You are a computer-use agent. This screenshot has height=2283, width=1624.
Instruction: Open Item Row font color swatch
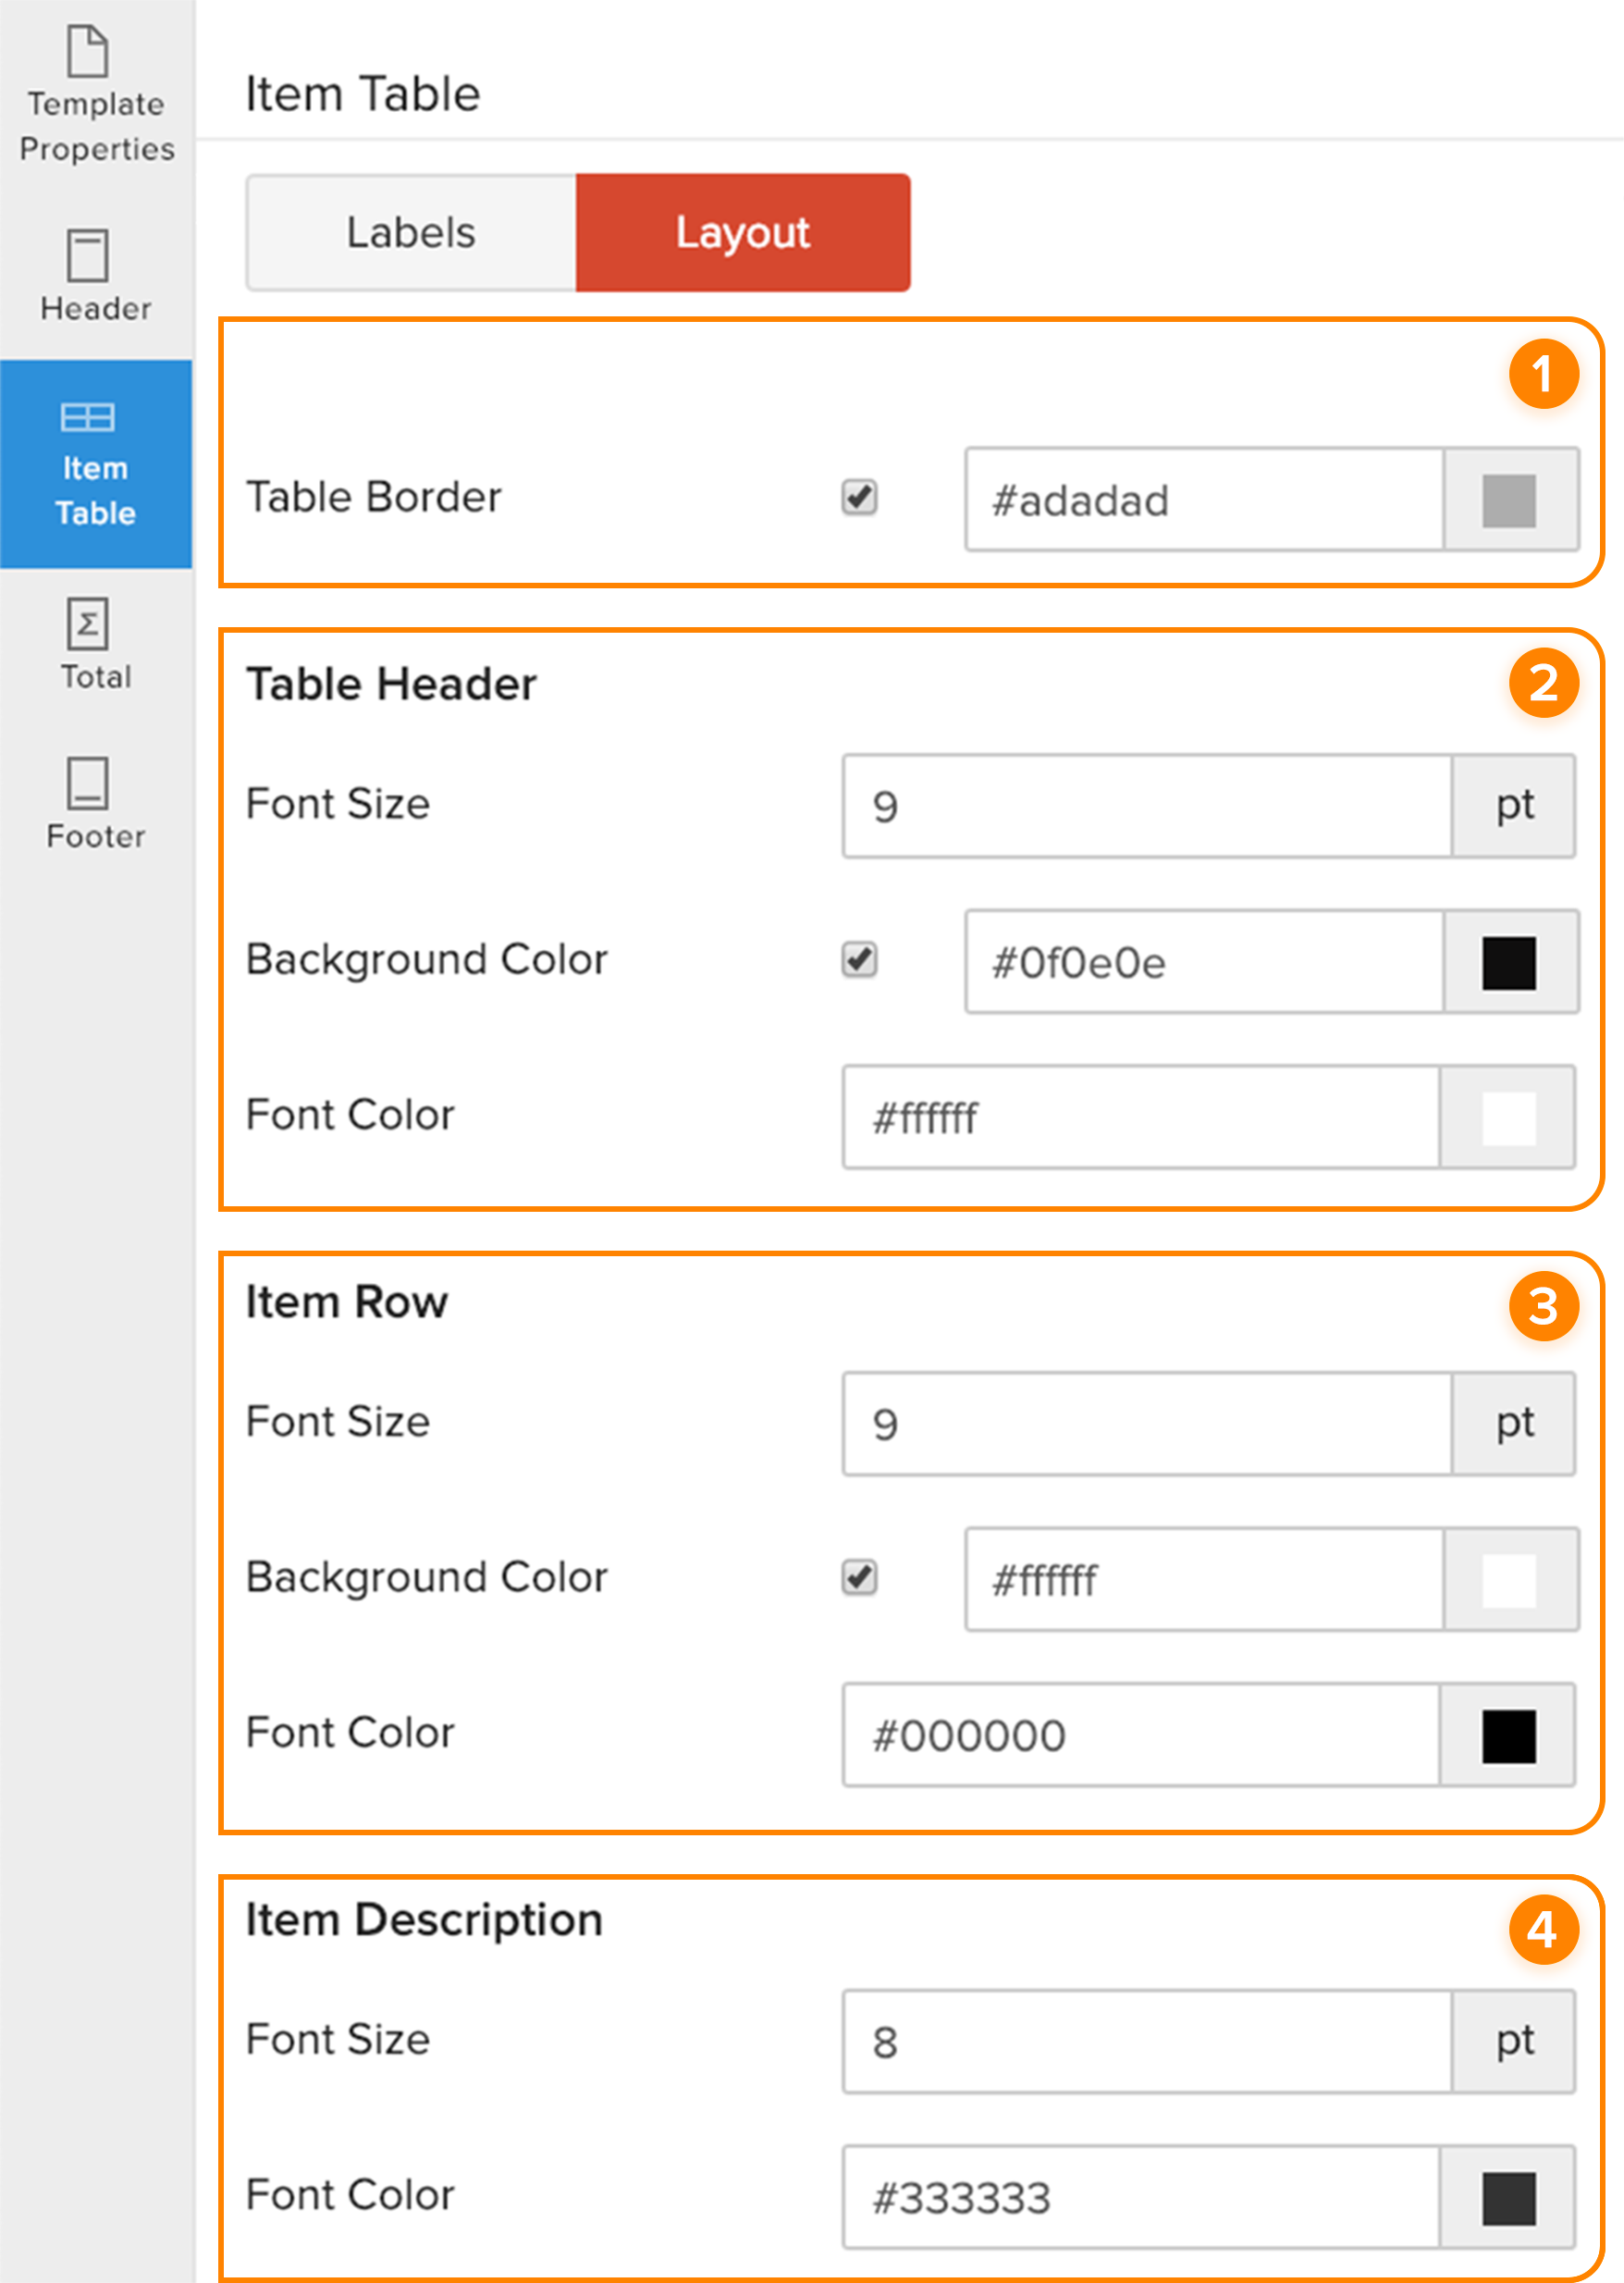pyautogui.click(x=1508, y=1736)
